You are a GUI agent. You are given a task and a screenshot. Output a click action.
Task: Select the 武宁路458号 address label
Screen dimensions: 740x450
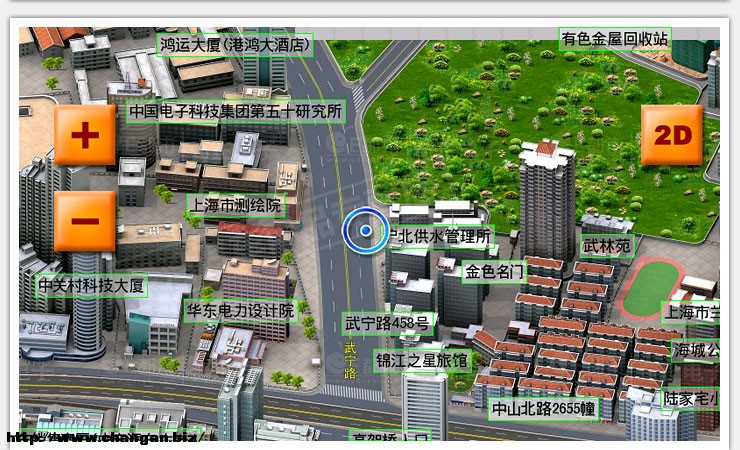[x=387, y=323]
